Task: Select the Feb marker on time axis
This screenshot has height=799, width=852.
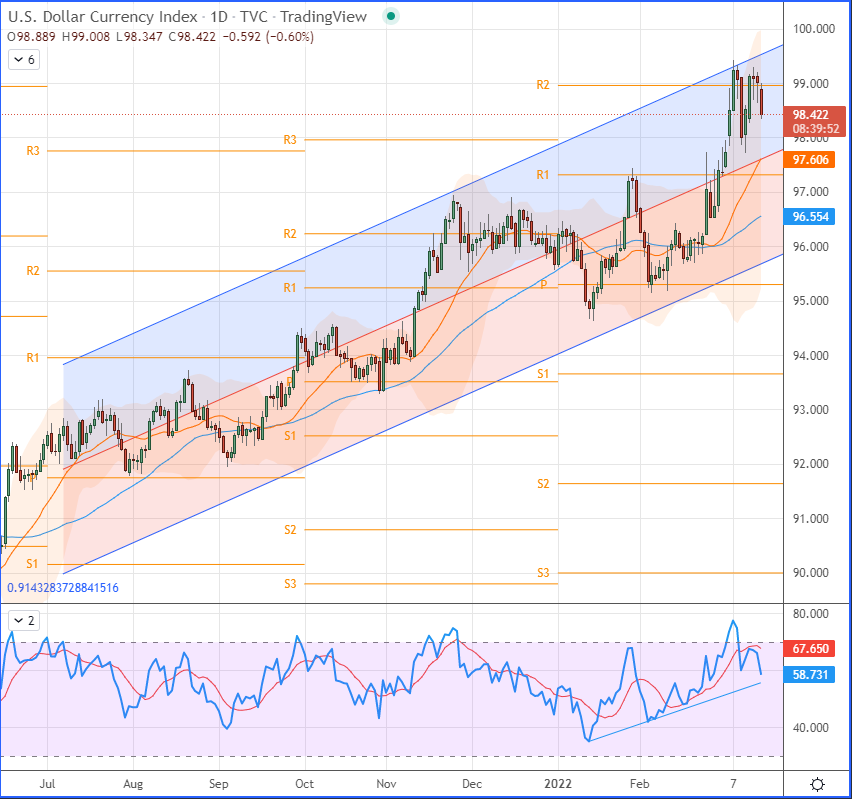Action: click(640, 784)
